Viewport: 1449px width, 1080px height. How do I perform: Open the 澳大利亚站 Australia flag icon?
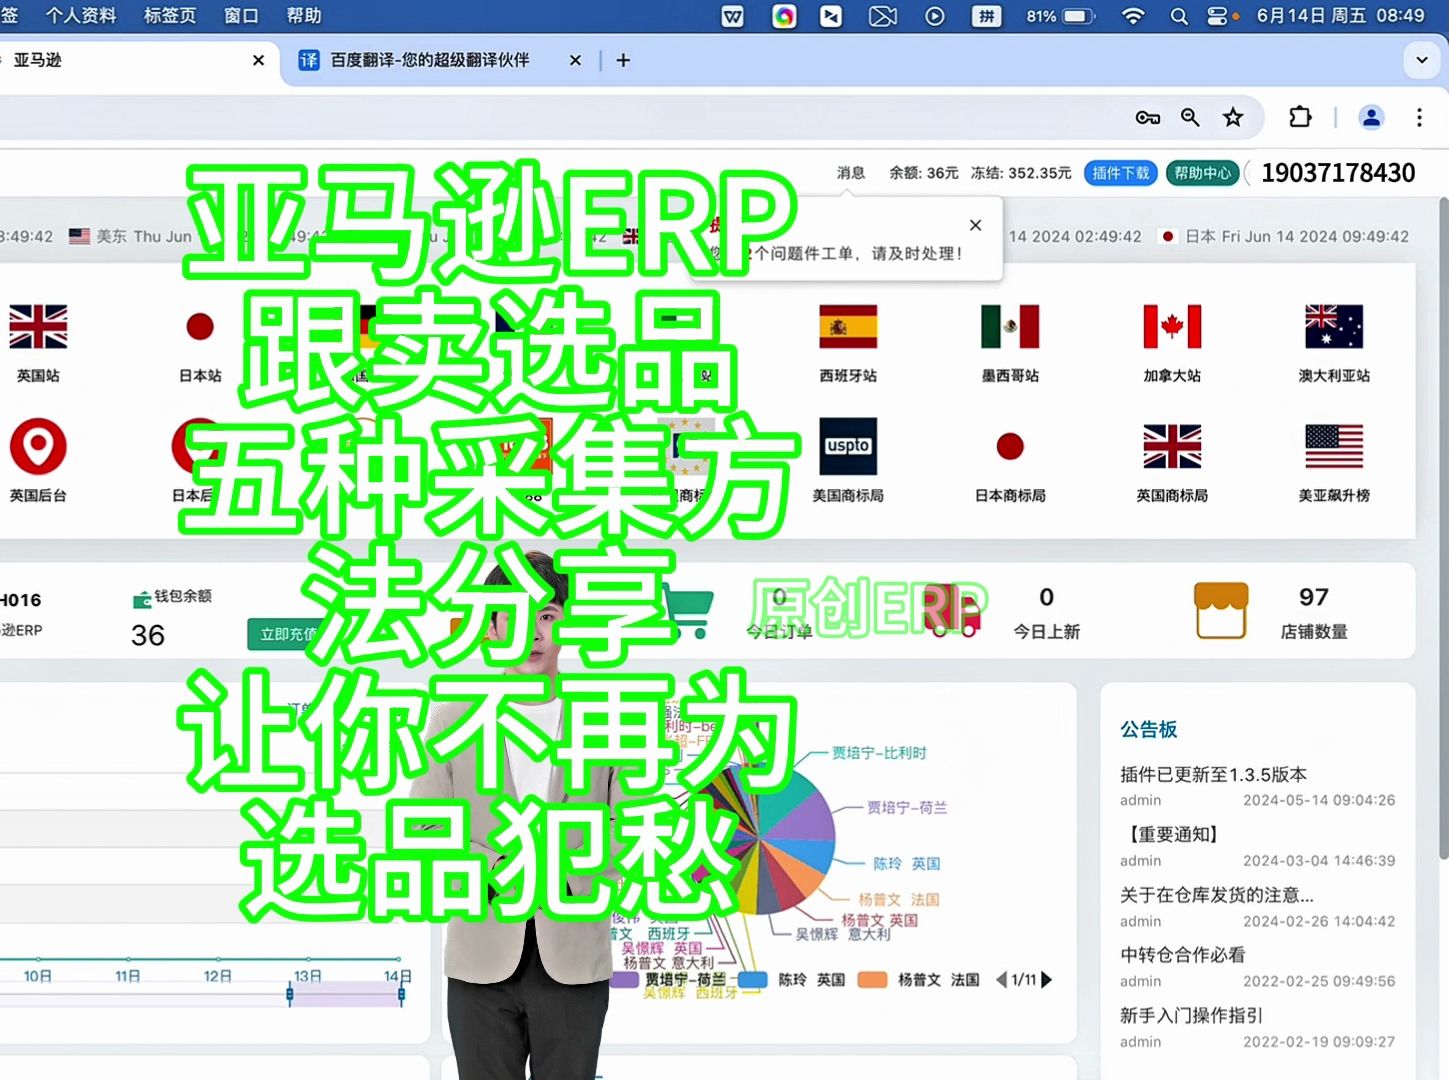click(x=1334, y=327)
